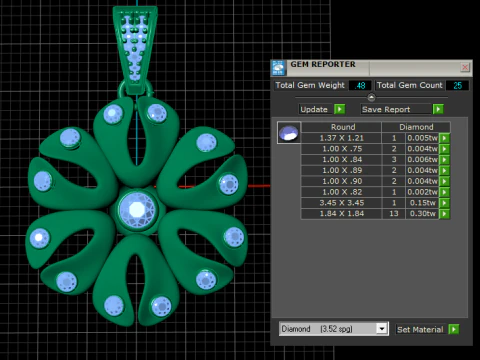
Task: Select the 1.37 X 1.21 size cell
Action: pyautogui.click(x=341, y=138)
